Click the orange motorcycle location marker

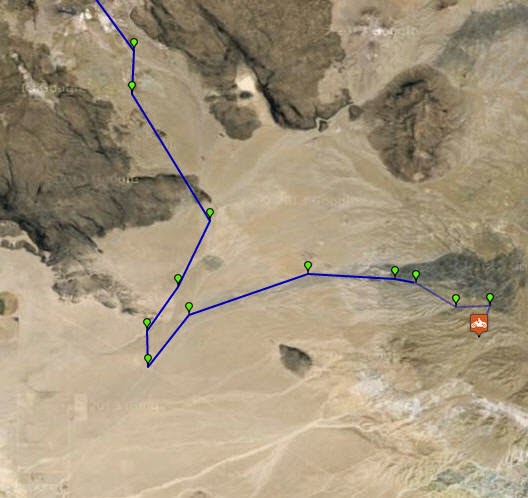click(x=479, y=325)
